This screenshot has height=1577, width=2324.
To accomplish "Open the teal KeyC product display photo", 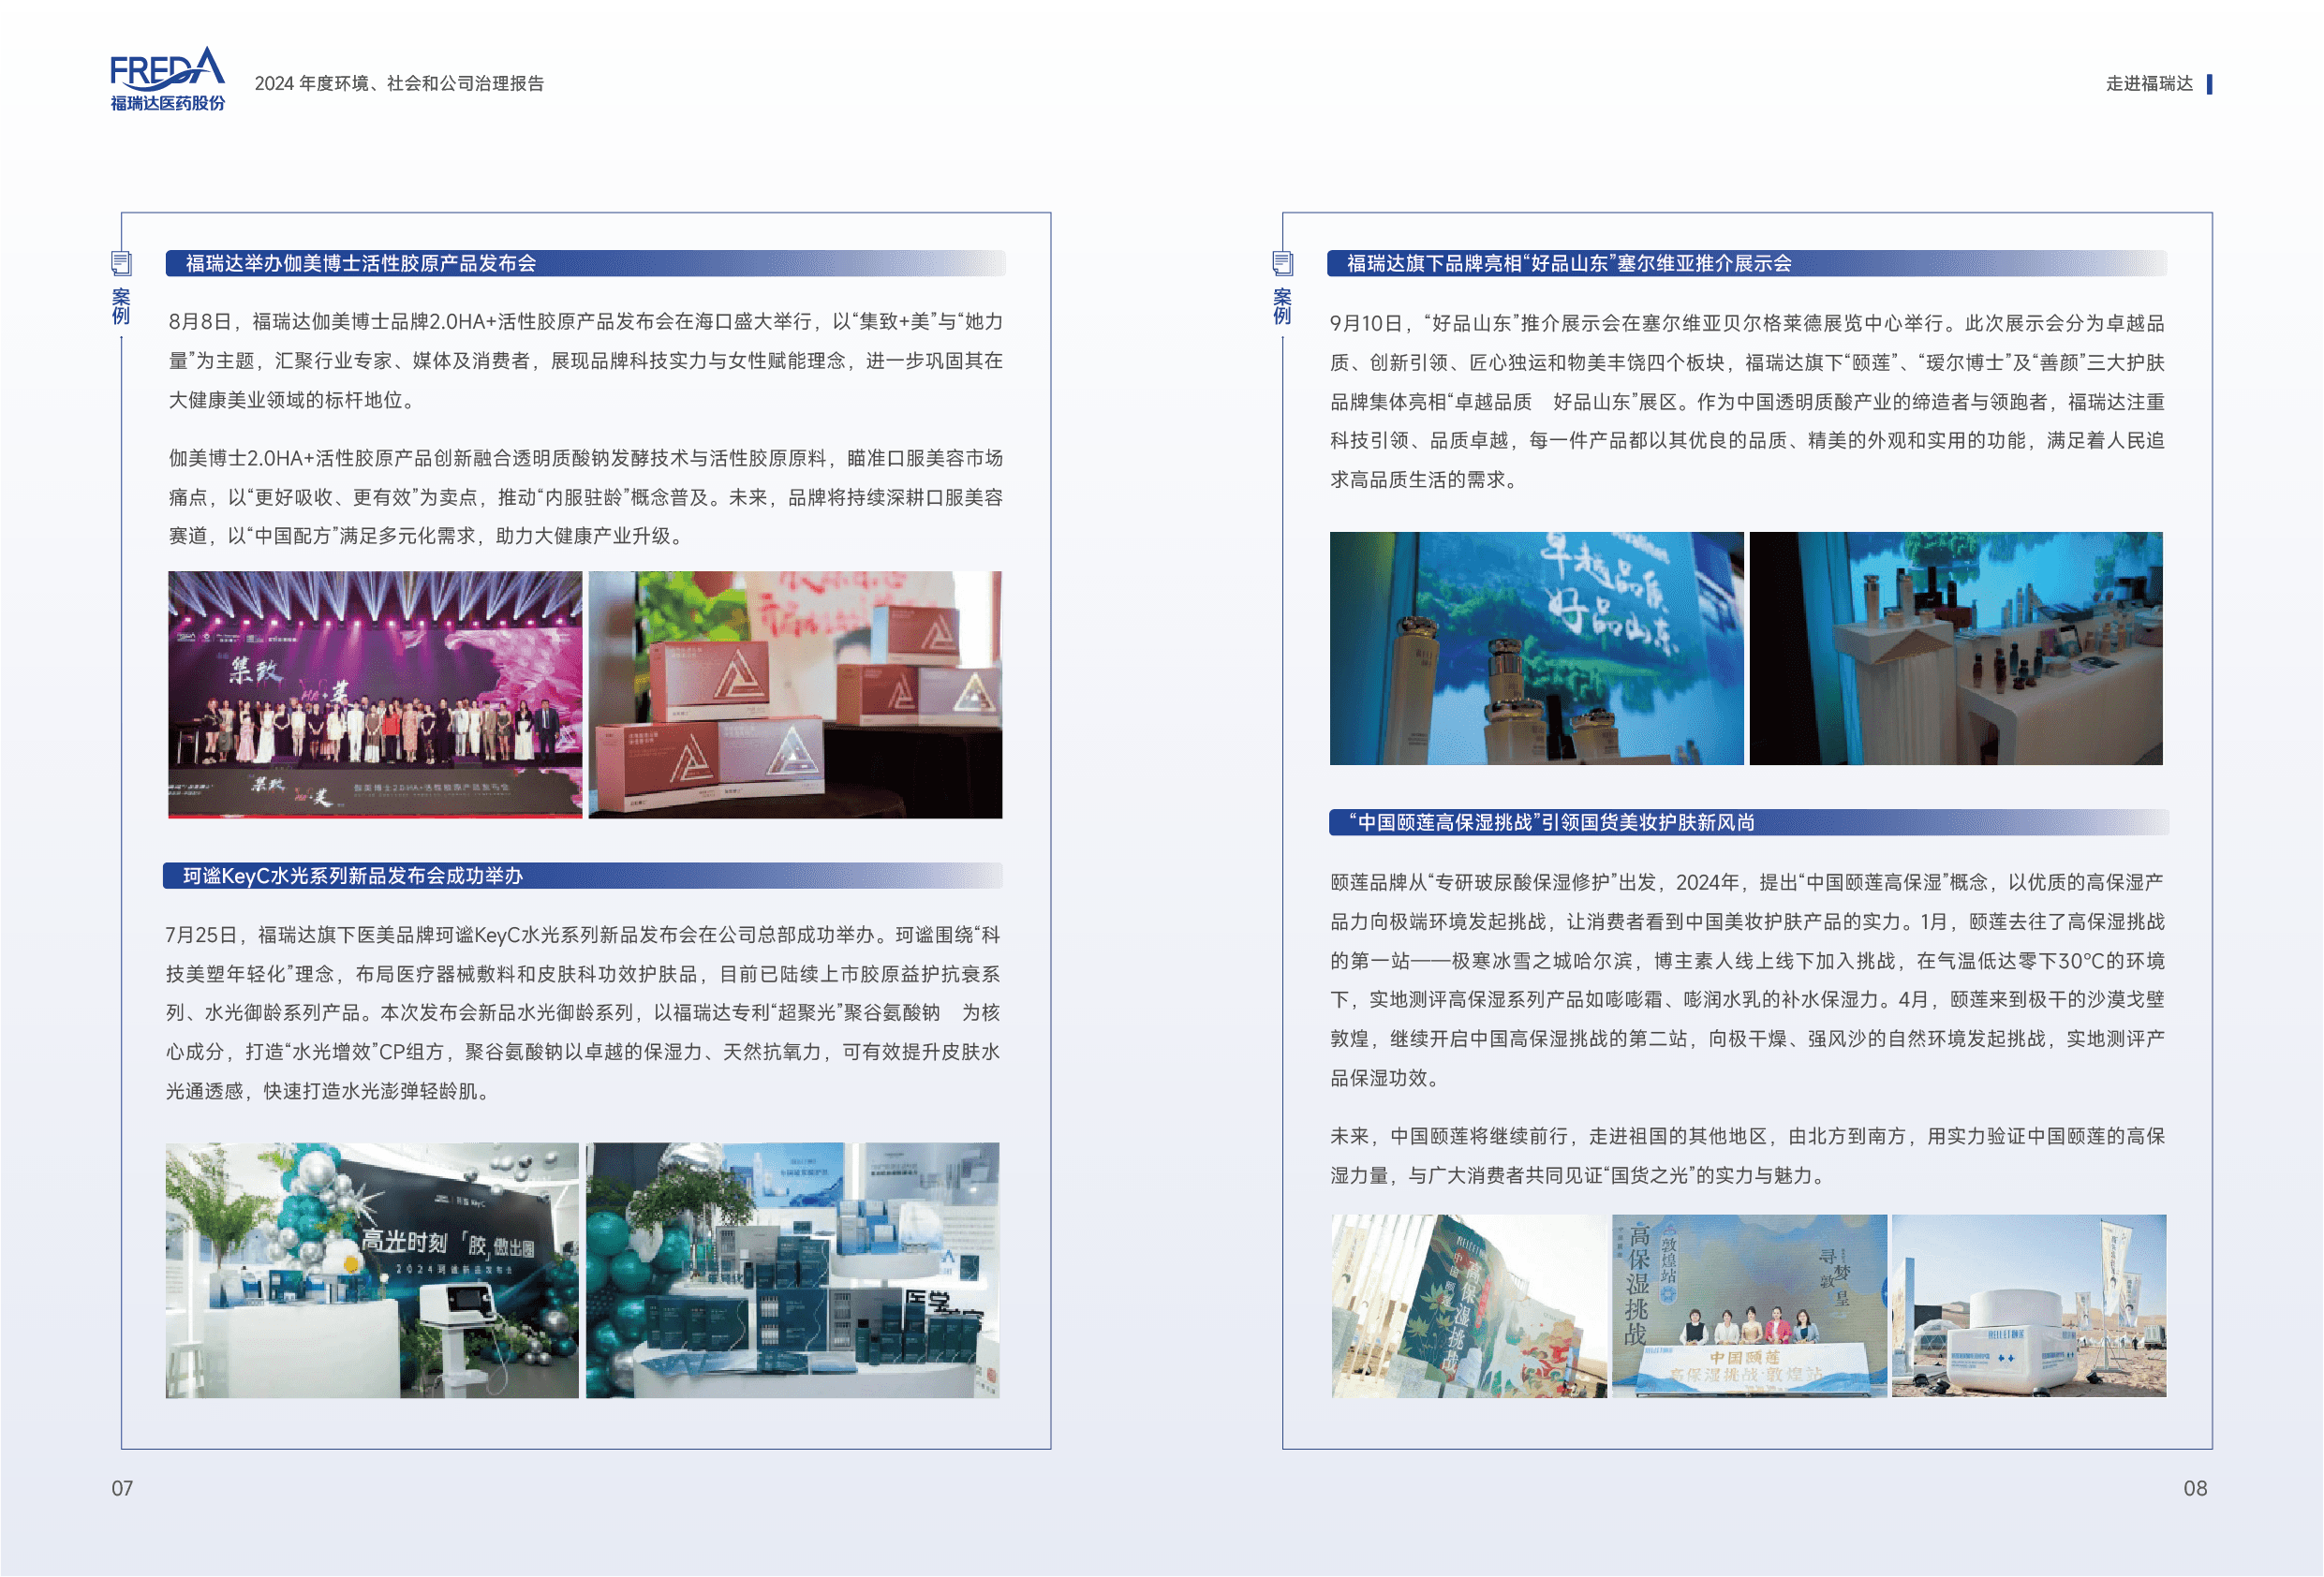I will (792, 1270).
